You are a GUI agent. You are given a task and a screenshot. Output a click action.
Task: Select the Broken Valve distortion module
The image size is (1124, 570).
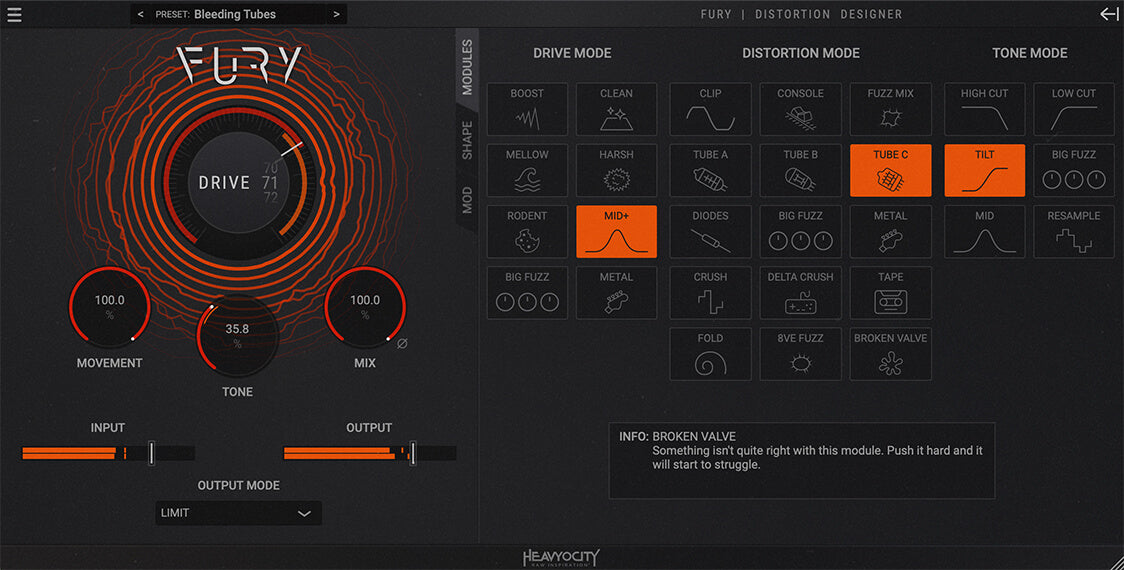click(x=890, y=354)
